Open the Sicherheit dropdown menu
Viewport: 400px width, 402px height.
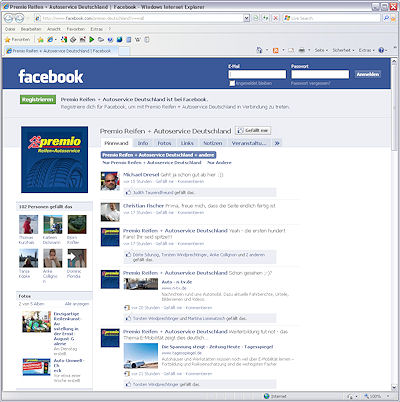(x=343, y=50)
